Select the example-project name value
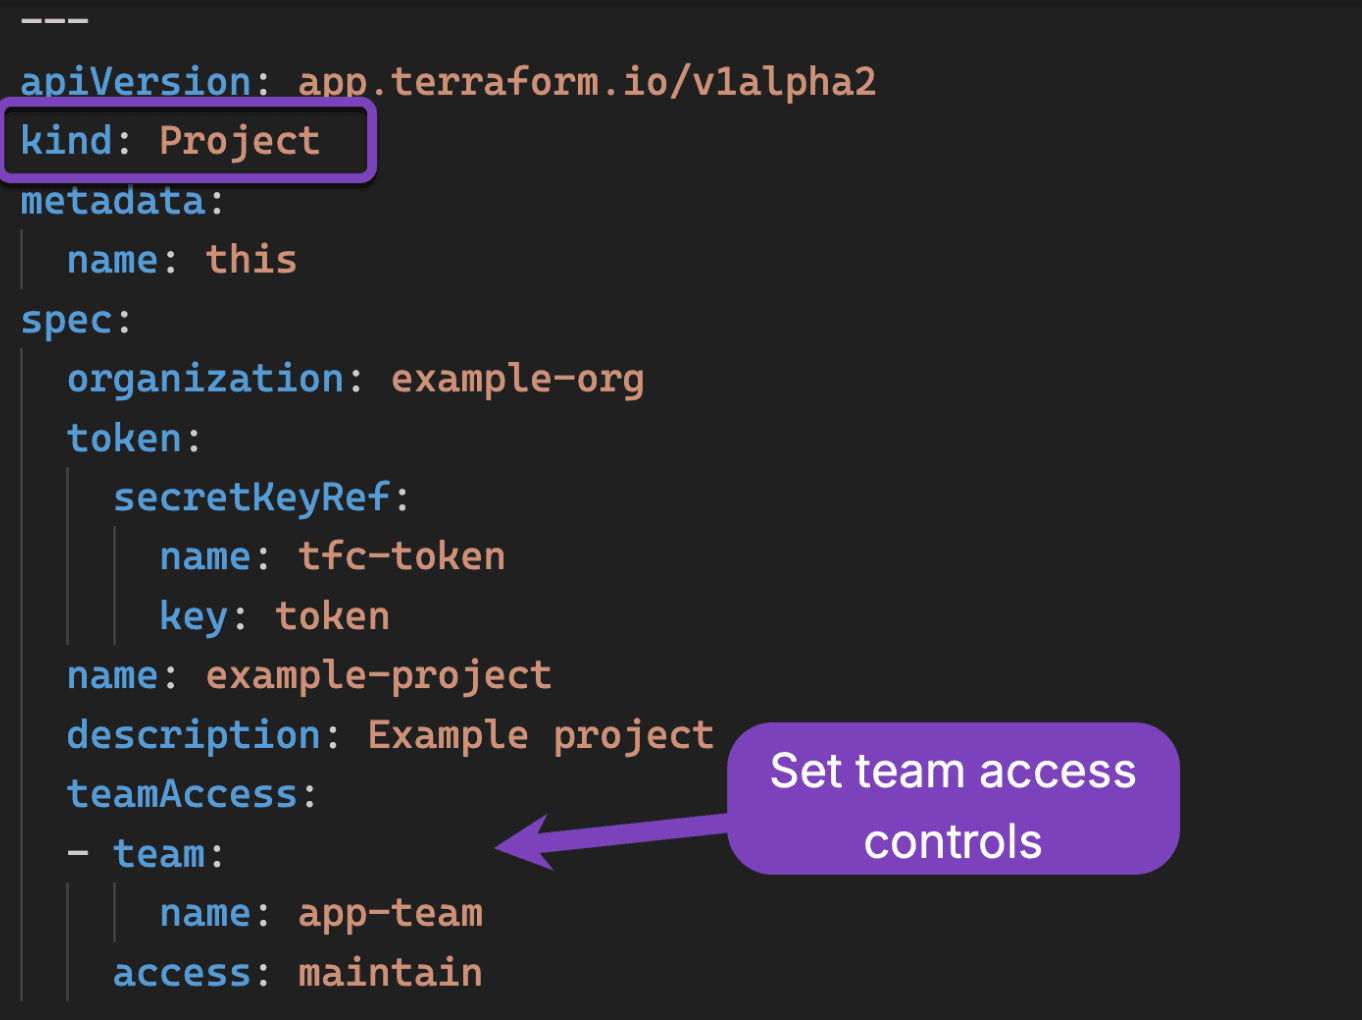Image resolution: width=1362 pixels, height=1020 pixels. click(x=378, y=675)
